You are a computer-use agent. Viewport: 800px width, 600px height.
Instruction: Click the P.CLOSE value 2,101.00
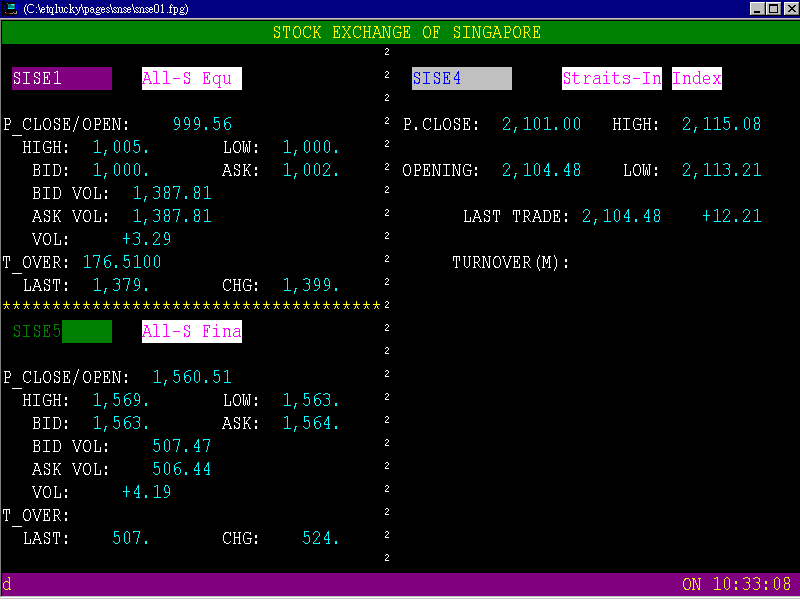pyautogui.click(x=541, y=124)
